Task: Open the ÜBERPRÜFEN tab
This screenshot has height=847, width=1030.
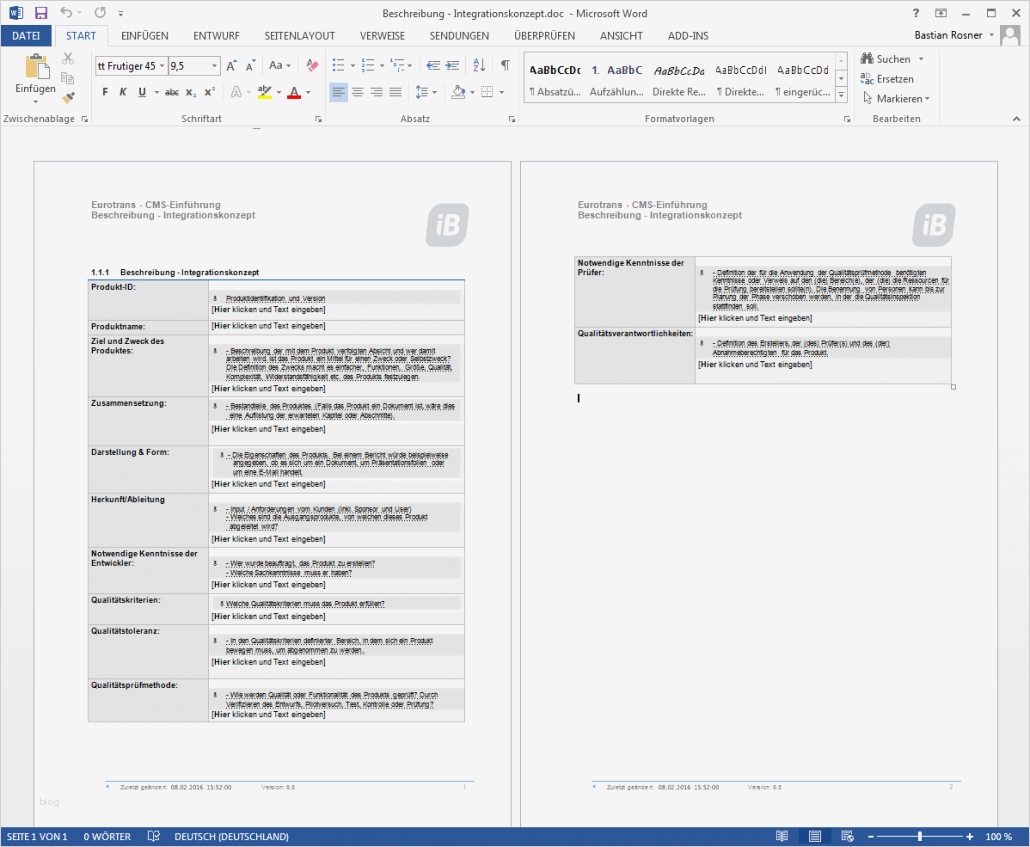Action: pos(544,36)
